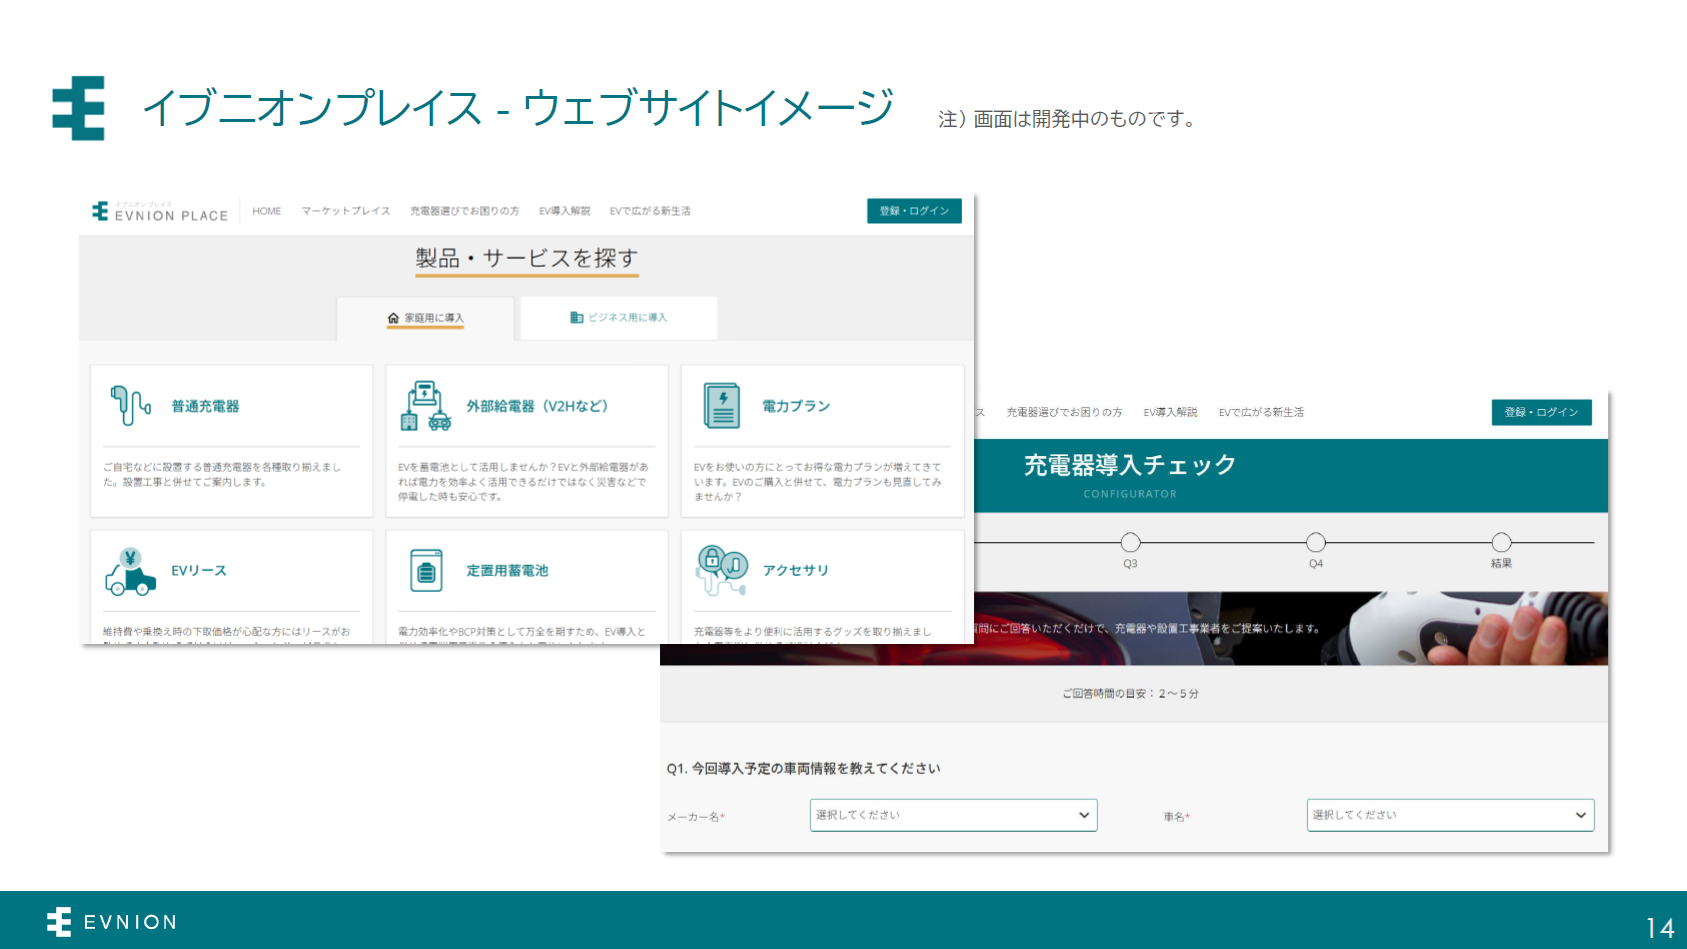The width and height of the screenshot is (1687, 949).
Task: Click the 外部給電器（V2H）vehicle-to-home icon
Action: pos(426,405)
